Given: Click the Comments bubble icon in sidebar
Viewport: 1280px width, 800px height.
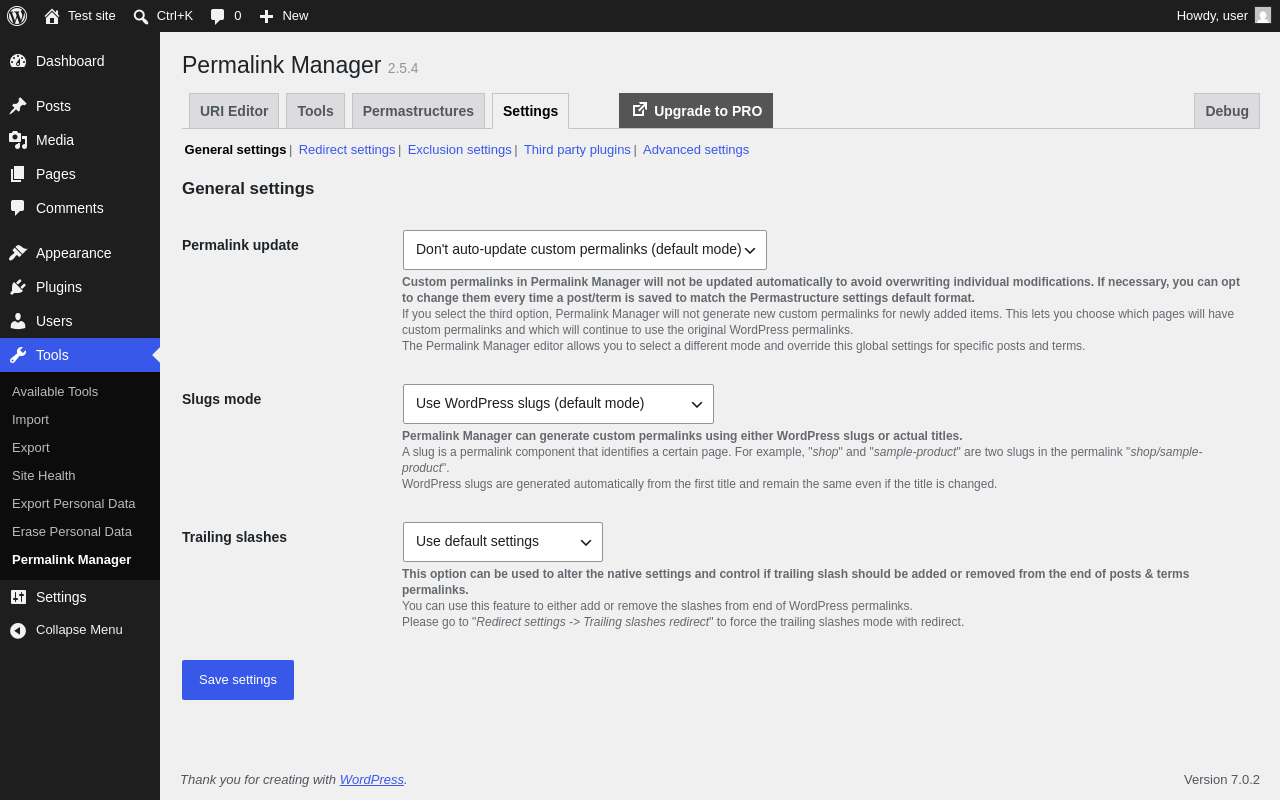Looking at the screenshot, I should (x=18, y=208).
